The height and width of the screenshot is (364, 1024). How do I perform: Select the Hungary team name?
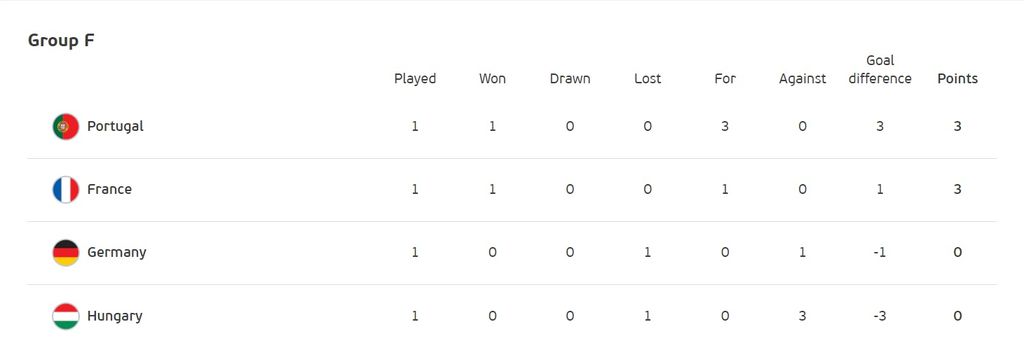(x=115, y=316)
